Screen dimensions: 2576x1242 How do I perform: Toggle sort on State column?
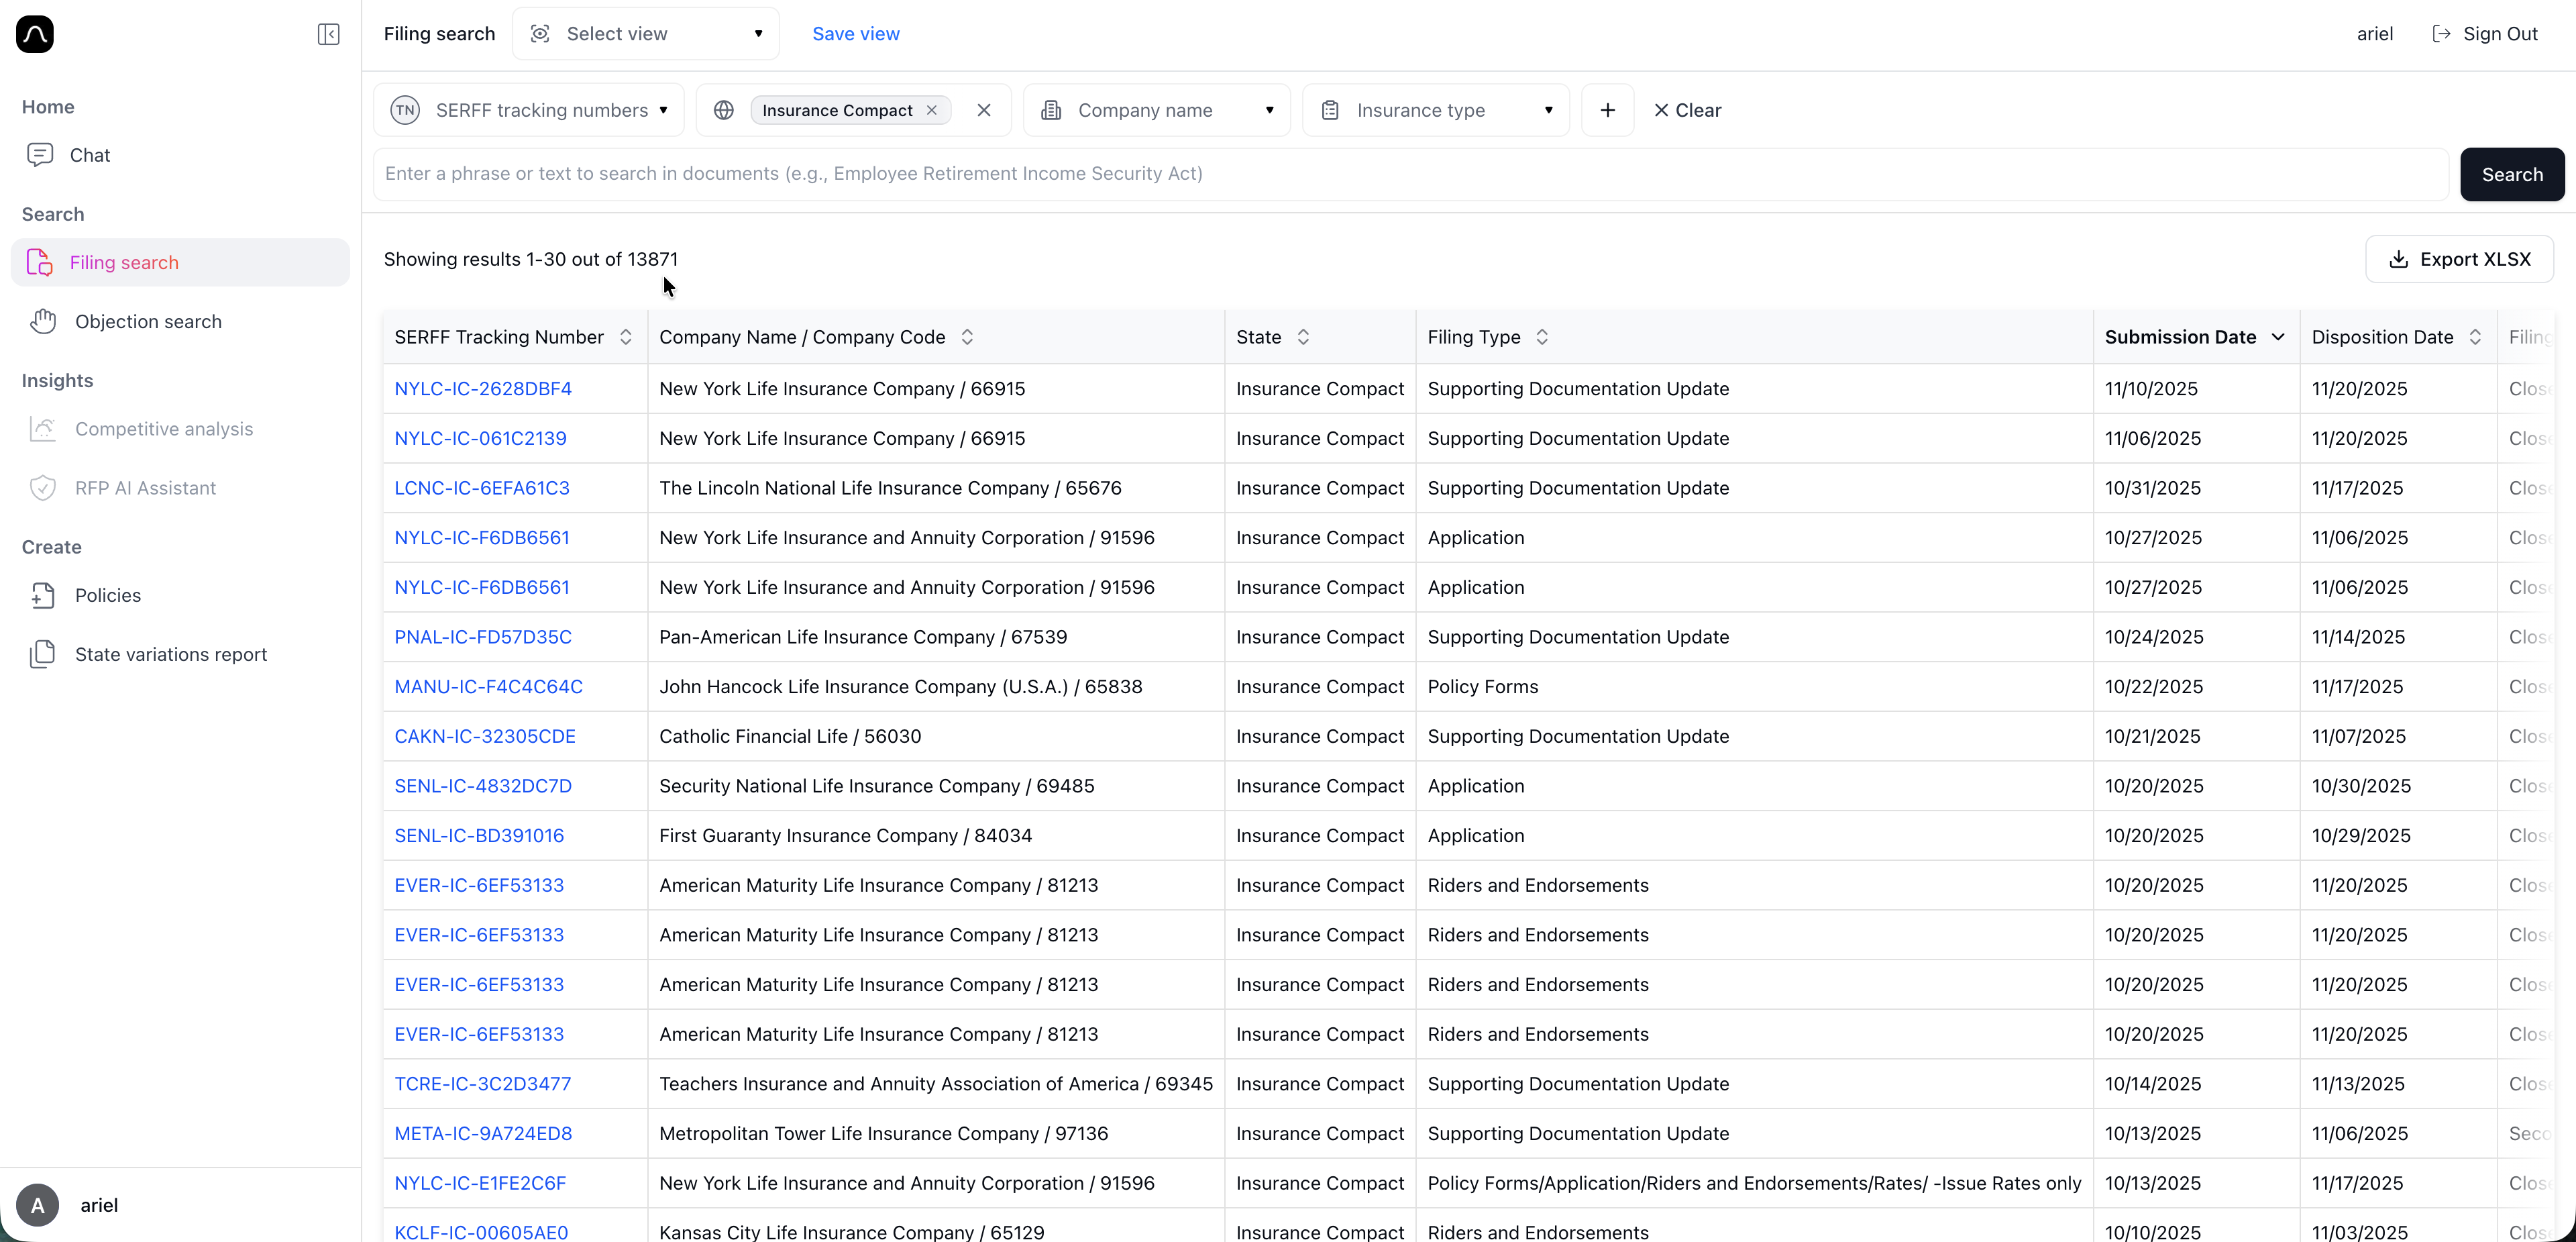click(1302, 337)
